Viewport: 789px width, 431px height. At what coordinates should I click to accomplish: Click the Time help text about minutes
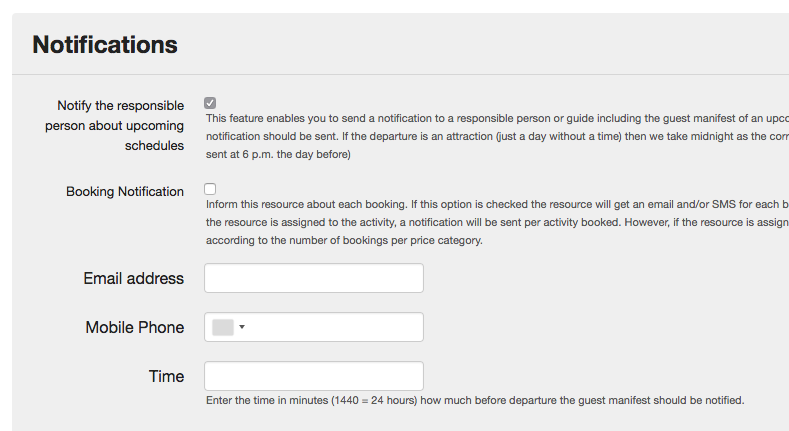pyautogui.click(x=475, y=401)
